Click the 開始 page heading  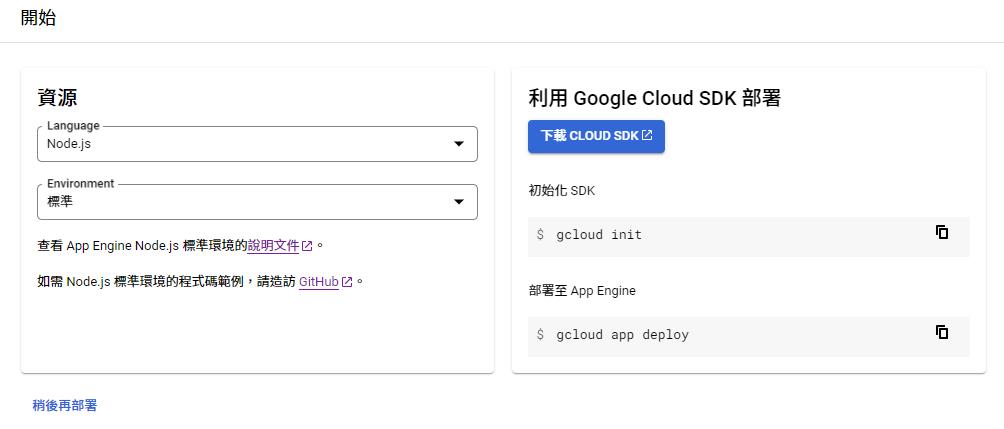[38, 18]
